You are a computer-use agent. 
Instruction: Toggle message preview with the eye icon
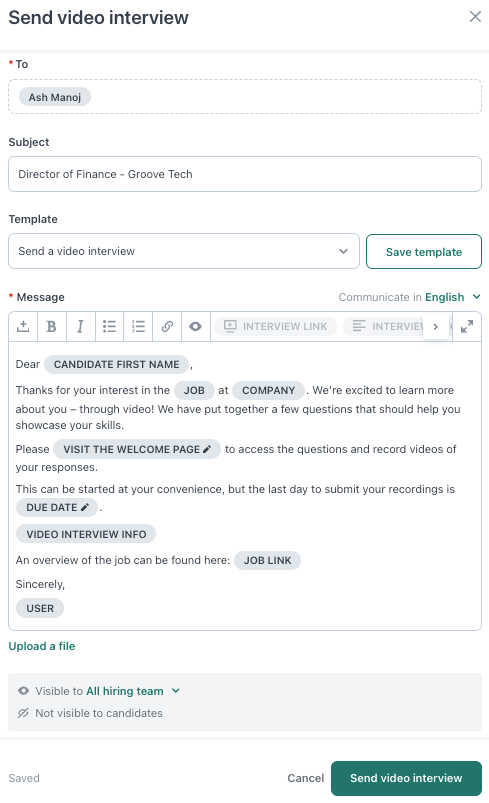[195, 326]
